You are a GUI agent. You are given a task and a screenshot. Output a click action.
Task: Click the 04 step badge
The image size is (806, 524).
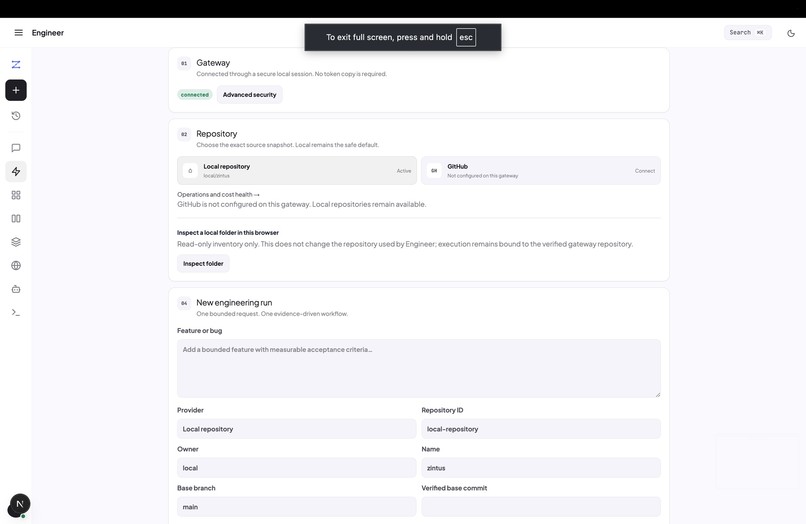pyautogui.click(x=184, y=303)
